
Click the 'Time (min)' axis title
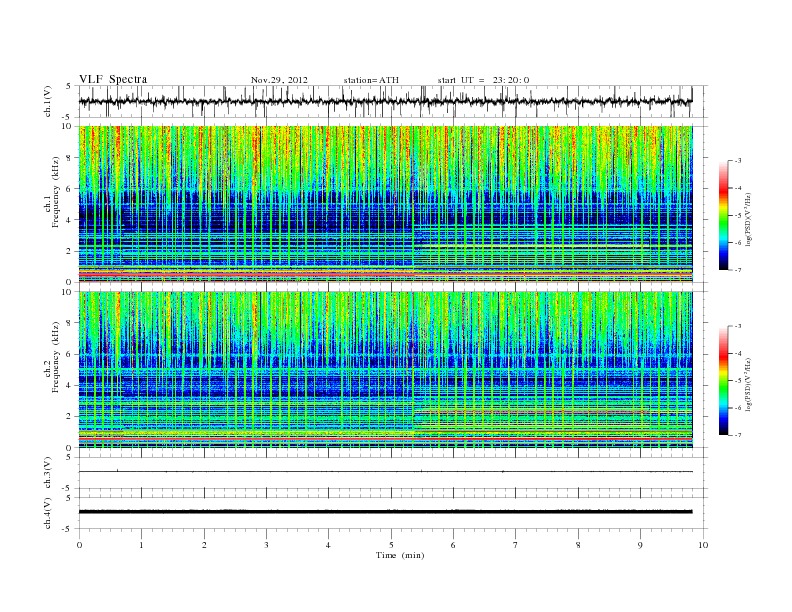pos(400,555)
